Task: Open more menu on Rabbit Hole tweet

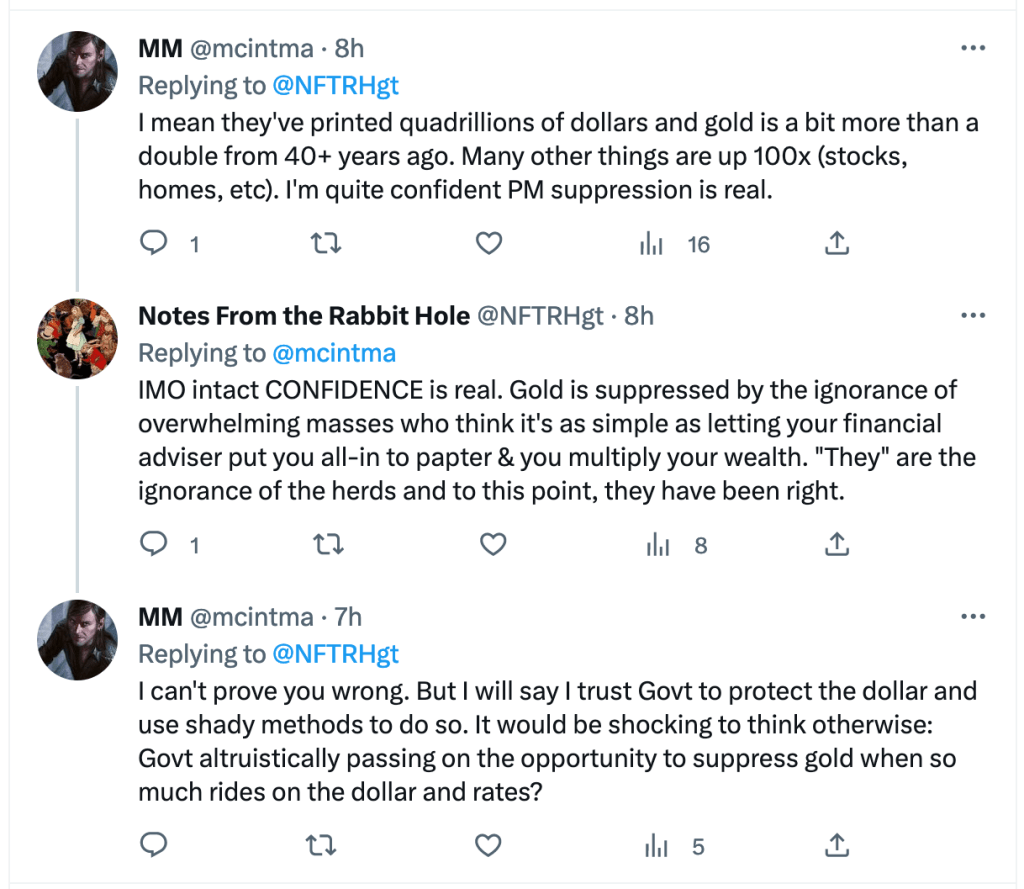Action: (972, 316)
